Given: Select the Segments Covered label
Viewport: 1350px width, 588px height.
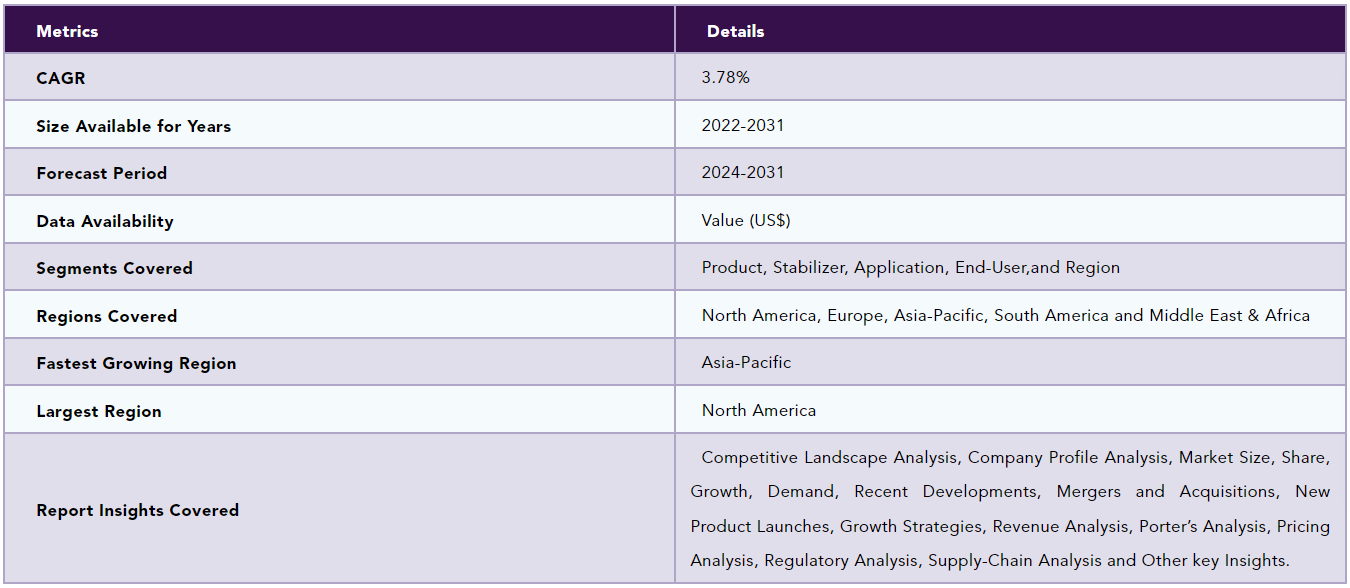Looking at the screenshot, I should tap(114, 268).
